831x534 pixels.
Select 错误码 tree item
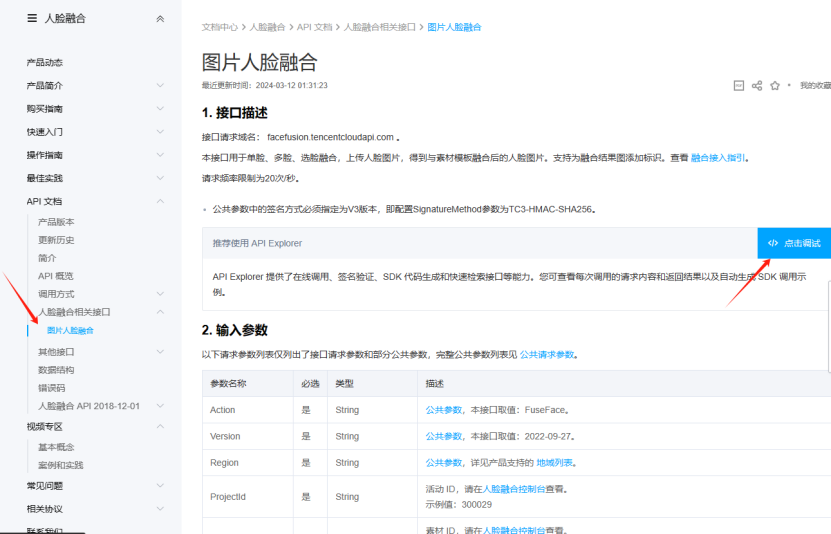[x=51, y=388]
